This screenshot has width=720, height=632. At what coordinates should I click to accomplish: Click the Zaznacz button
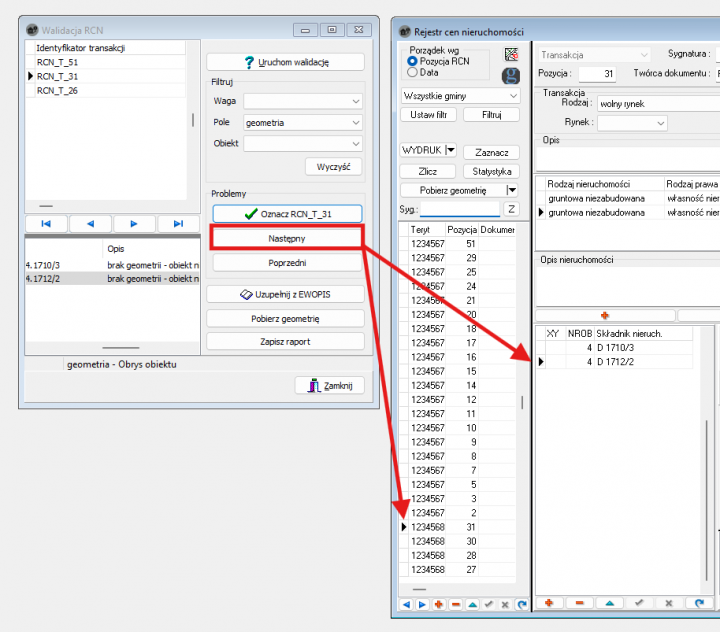(x=492, y=152)
